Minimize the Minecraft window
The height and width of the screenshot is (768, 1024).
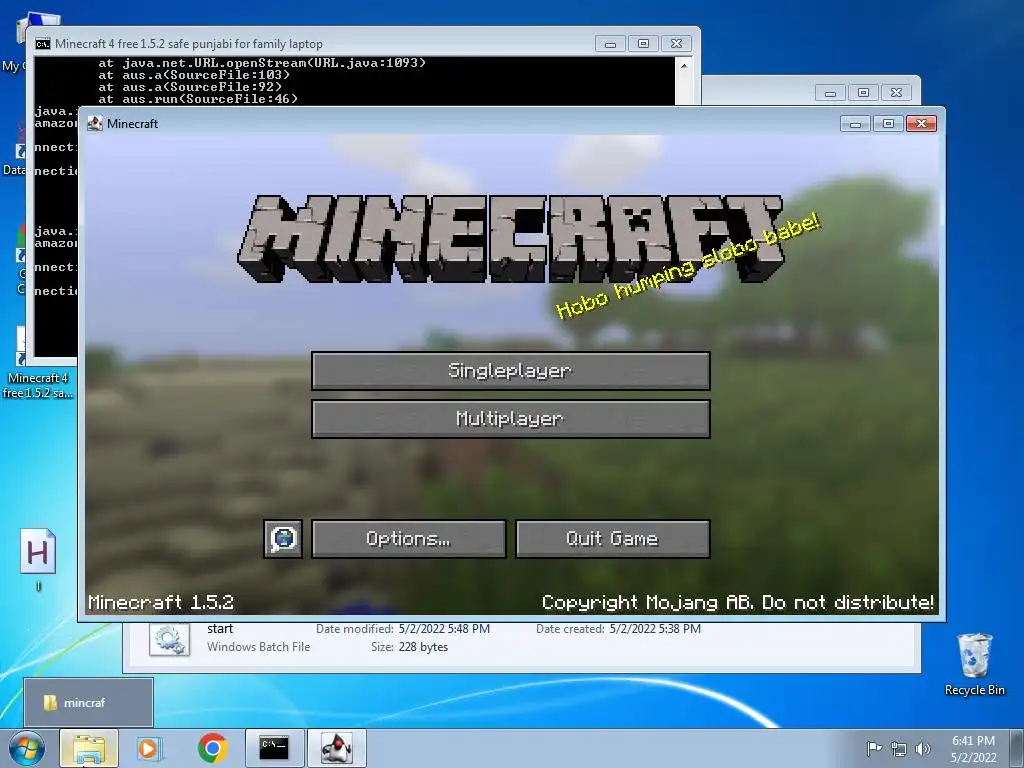coord(855,123)
